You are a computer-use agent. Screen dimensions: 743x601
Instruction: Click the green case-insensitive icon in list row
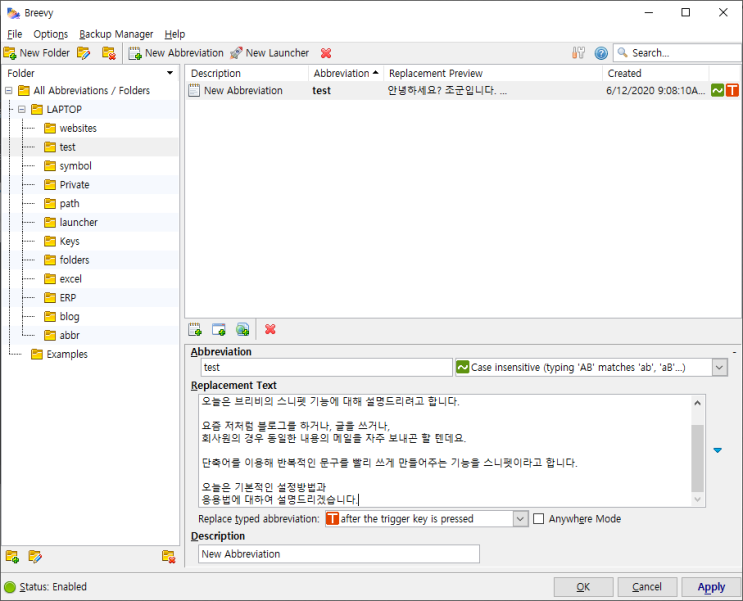click(717, 90)
